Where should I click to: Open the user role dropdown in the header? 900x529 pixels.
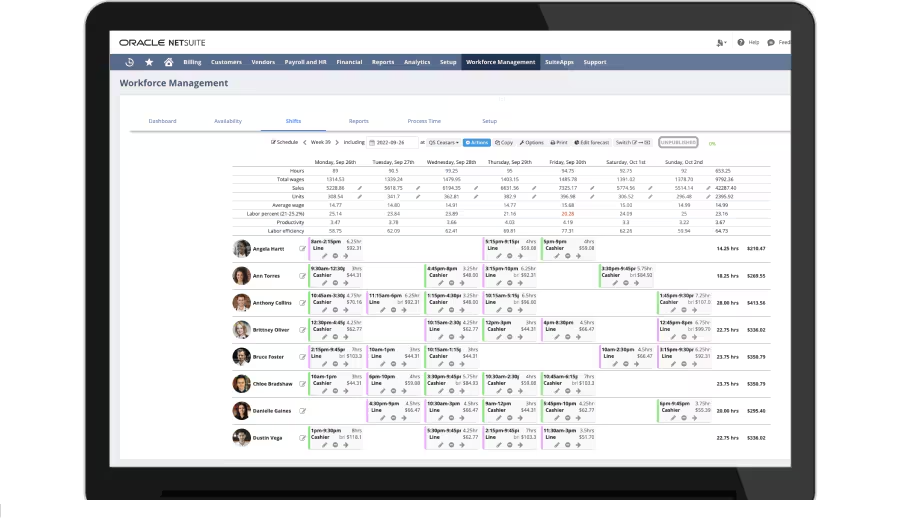tap(722, 43)
